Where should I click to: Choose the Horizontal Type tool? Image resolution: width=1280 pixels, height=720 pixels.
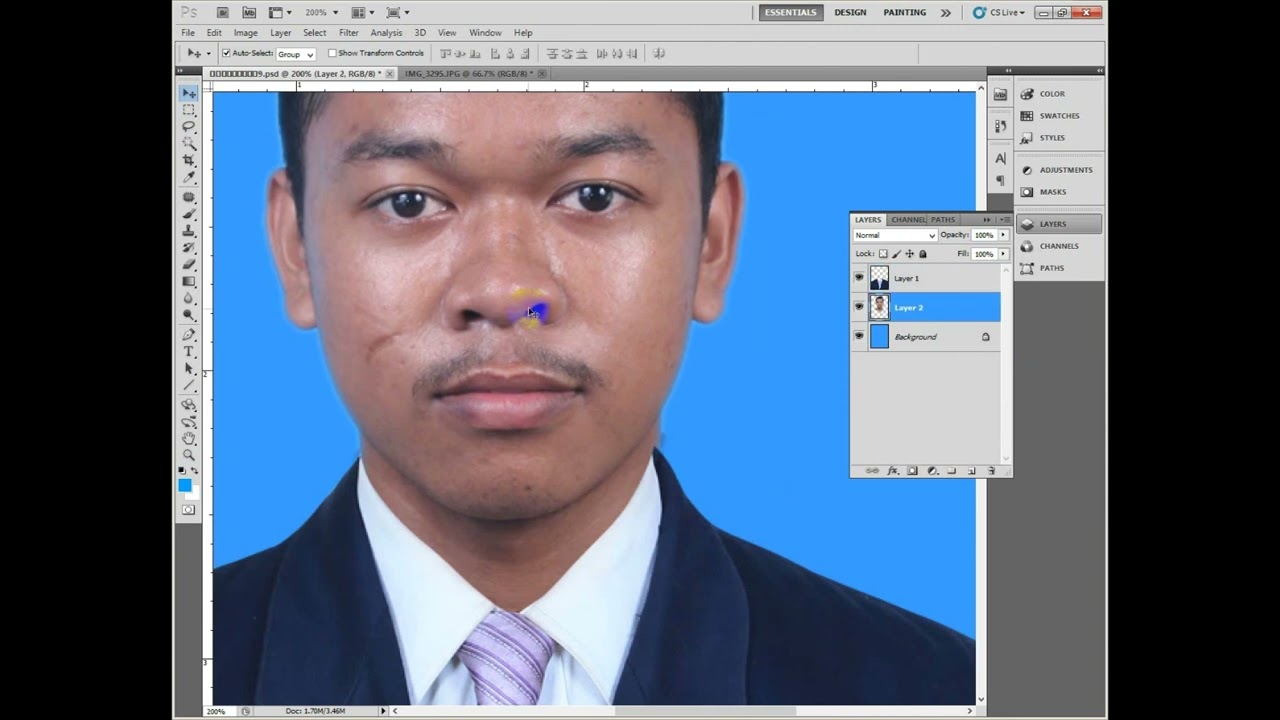188,352
